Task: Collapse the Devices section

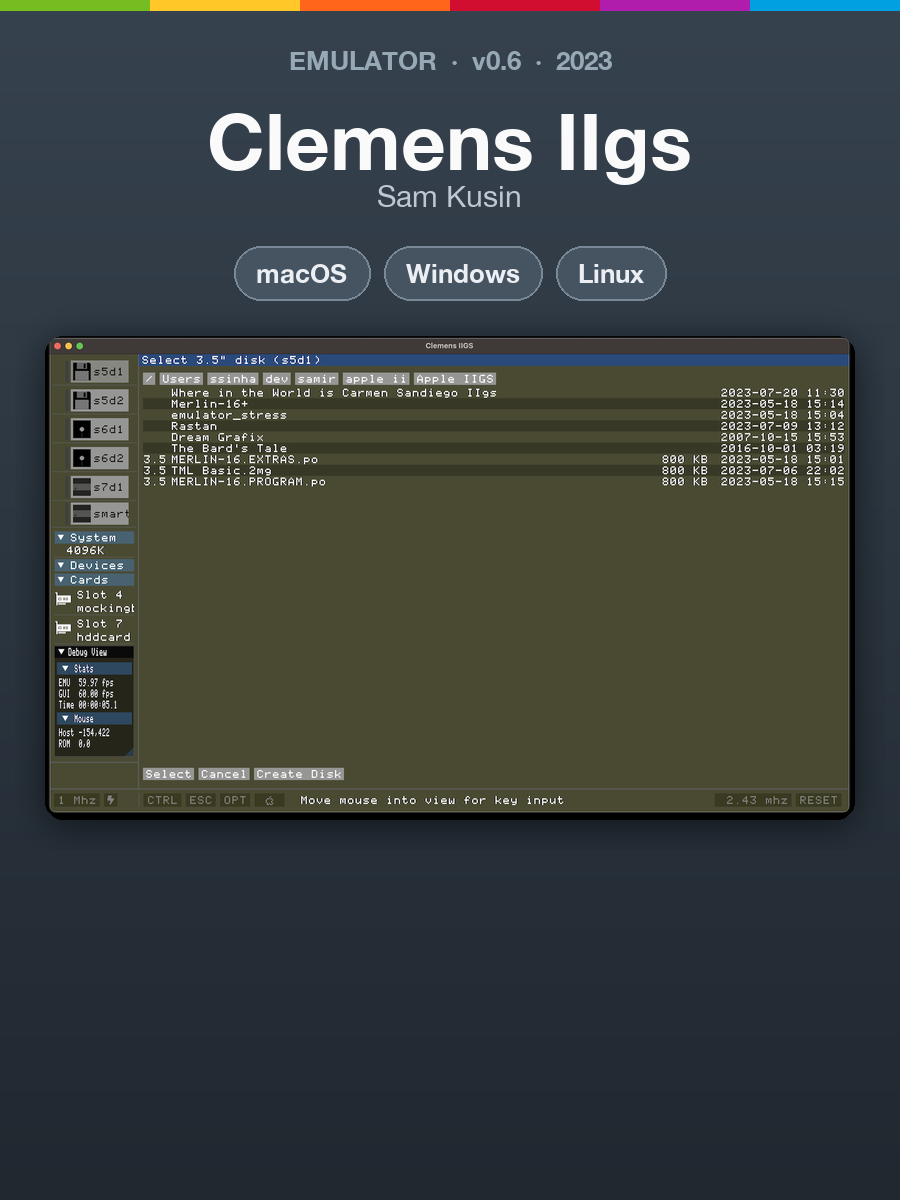Action: coord(94,566)
